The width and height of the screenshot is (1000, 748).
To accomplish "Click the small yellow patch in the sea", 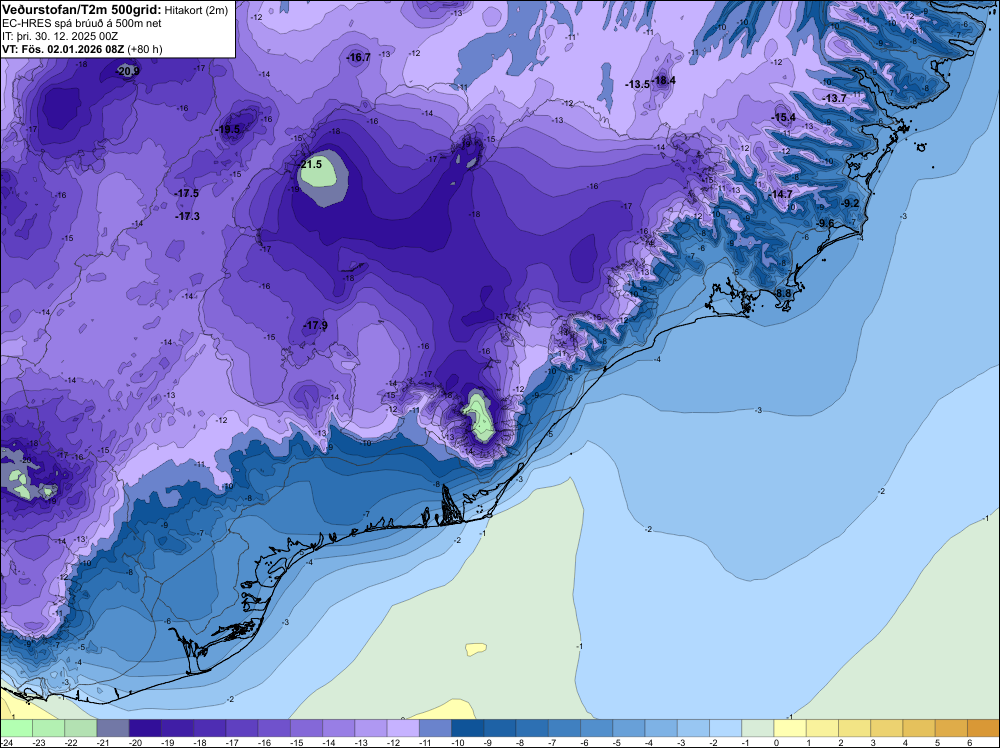I will 476,649.
